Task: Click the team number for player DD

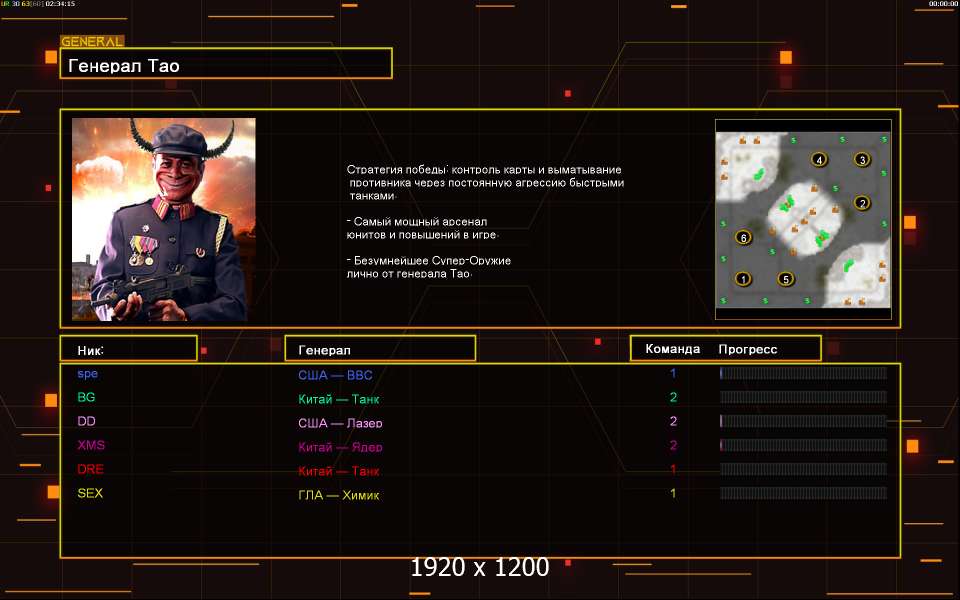Action: click(x=673, y=421)
